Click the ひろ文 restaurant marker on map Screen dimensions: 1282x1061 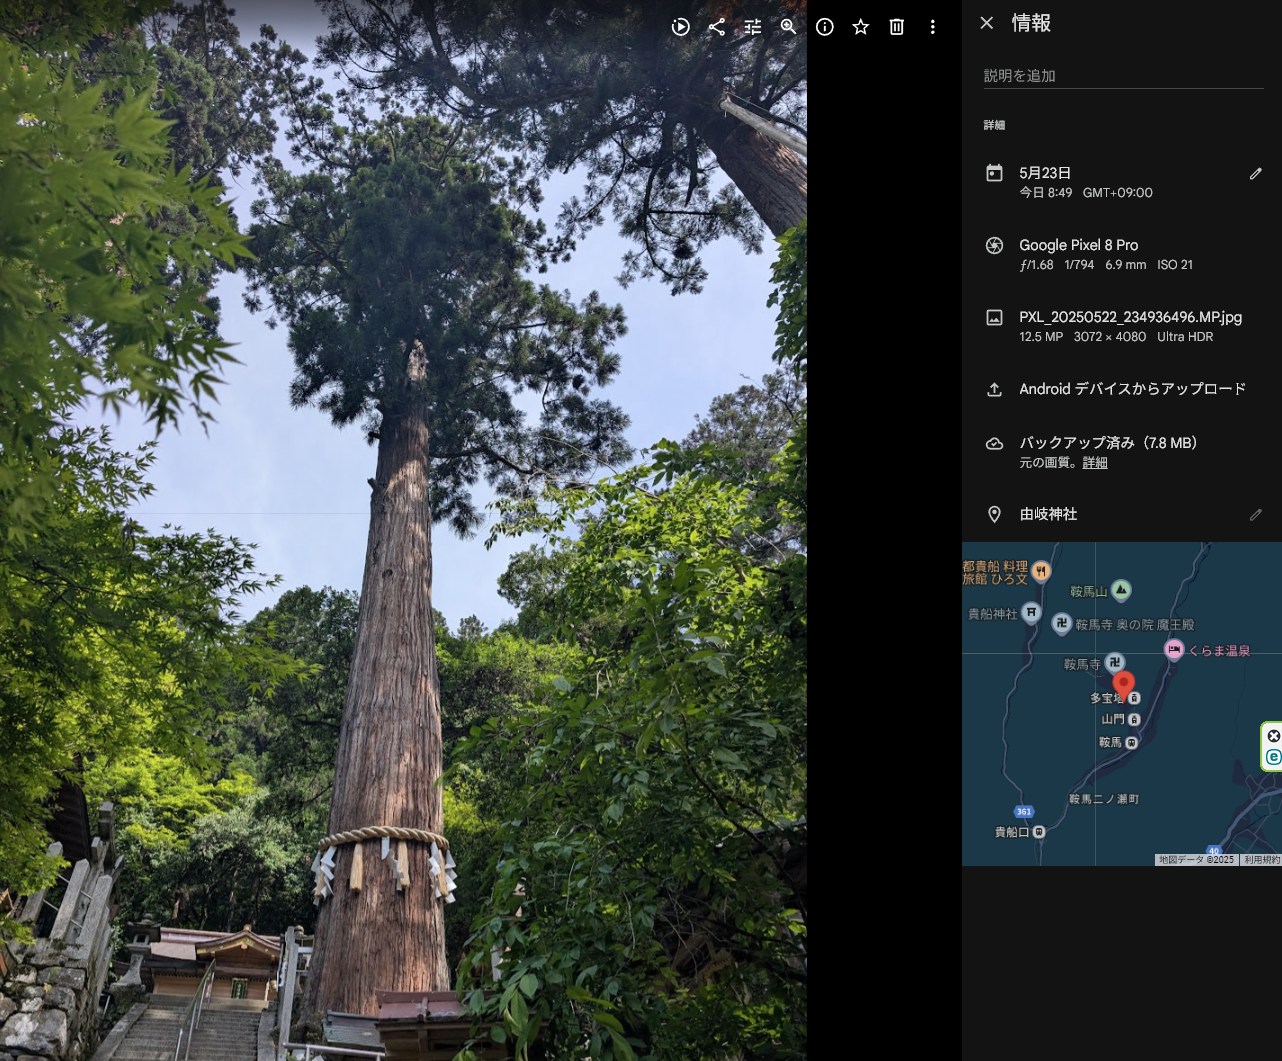[x=1041, y=571]
